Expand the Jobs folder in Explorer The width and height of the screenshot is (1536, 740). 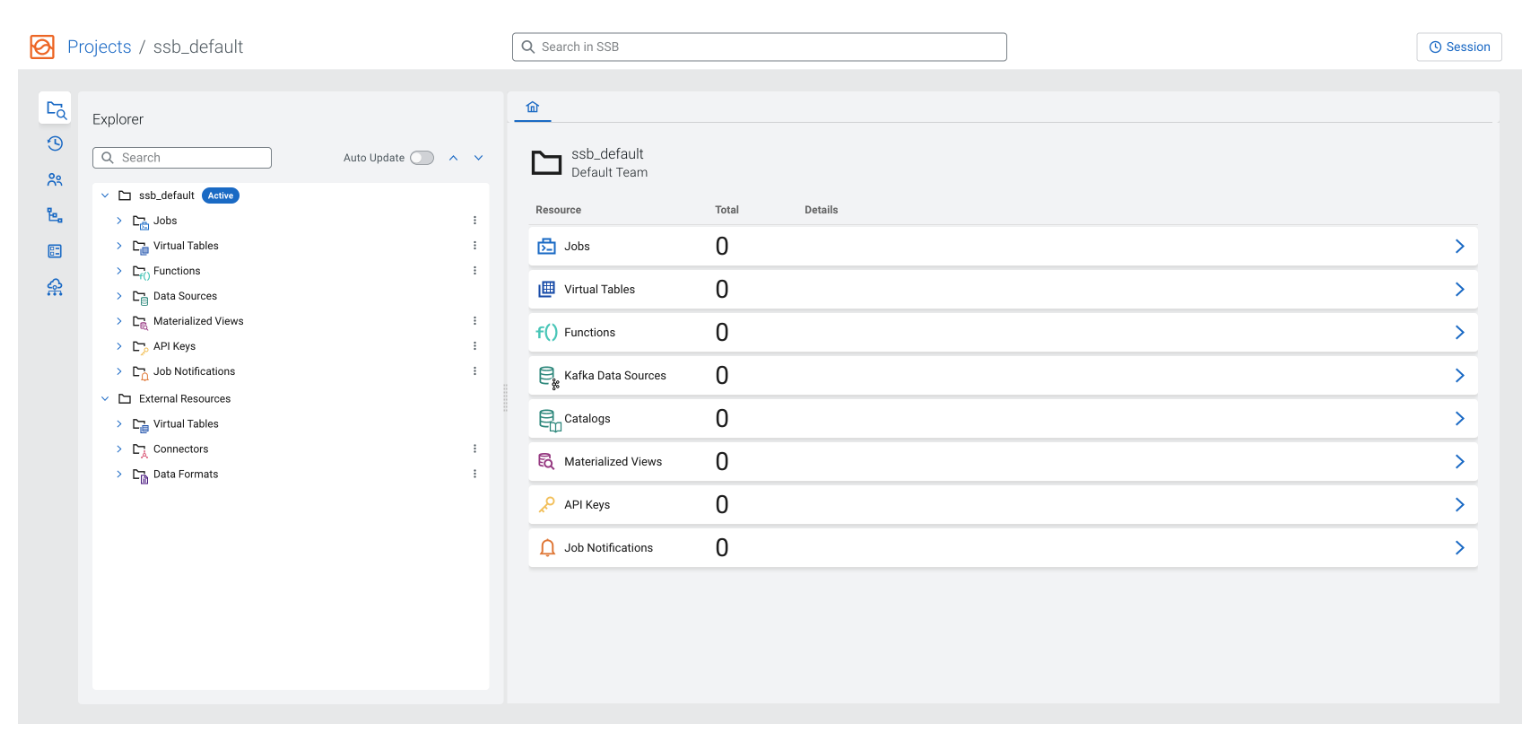119,220
